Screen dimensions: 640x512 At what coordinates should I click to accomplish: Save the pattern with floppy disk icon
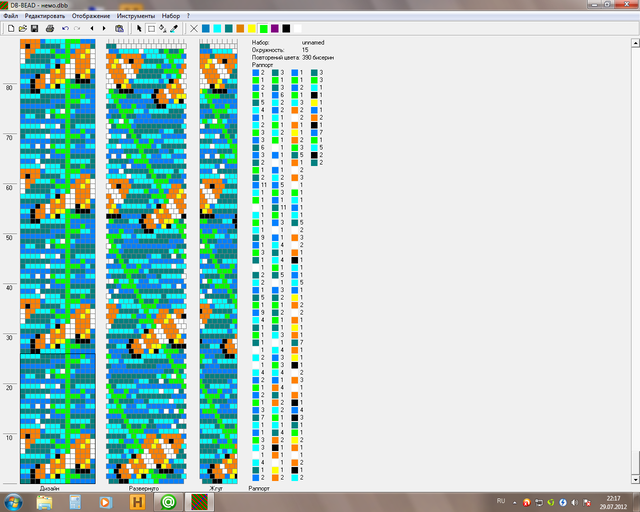click(34, 29)
